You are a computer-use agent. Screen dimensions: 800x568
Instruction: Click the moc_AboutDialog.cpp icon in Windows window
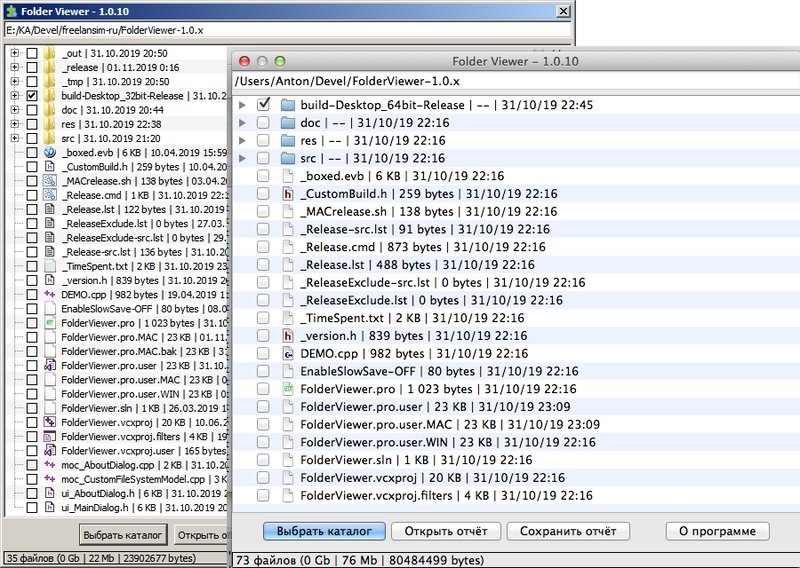coord(49,465)
